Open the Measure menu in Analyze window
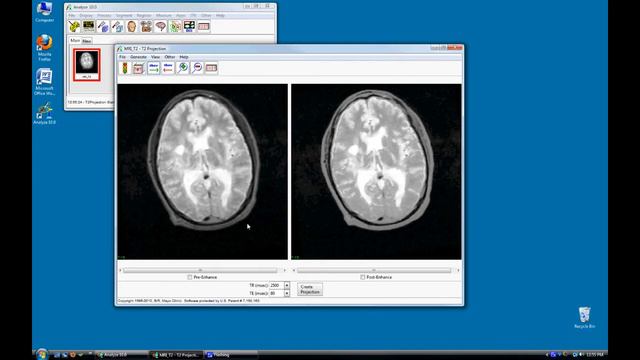Screen dimensions: 640x360 (164, 16)
